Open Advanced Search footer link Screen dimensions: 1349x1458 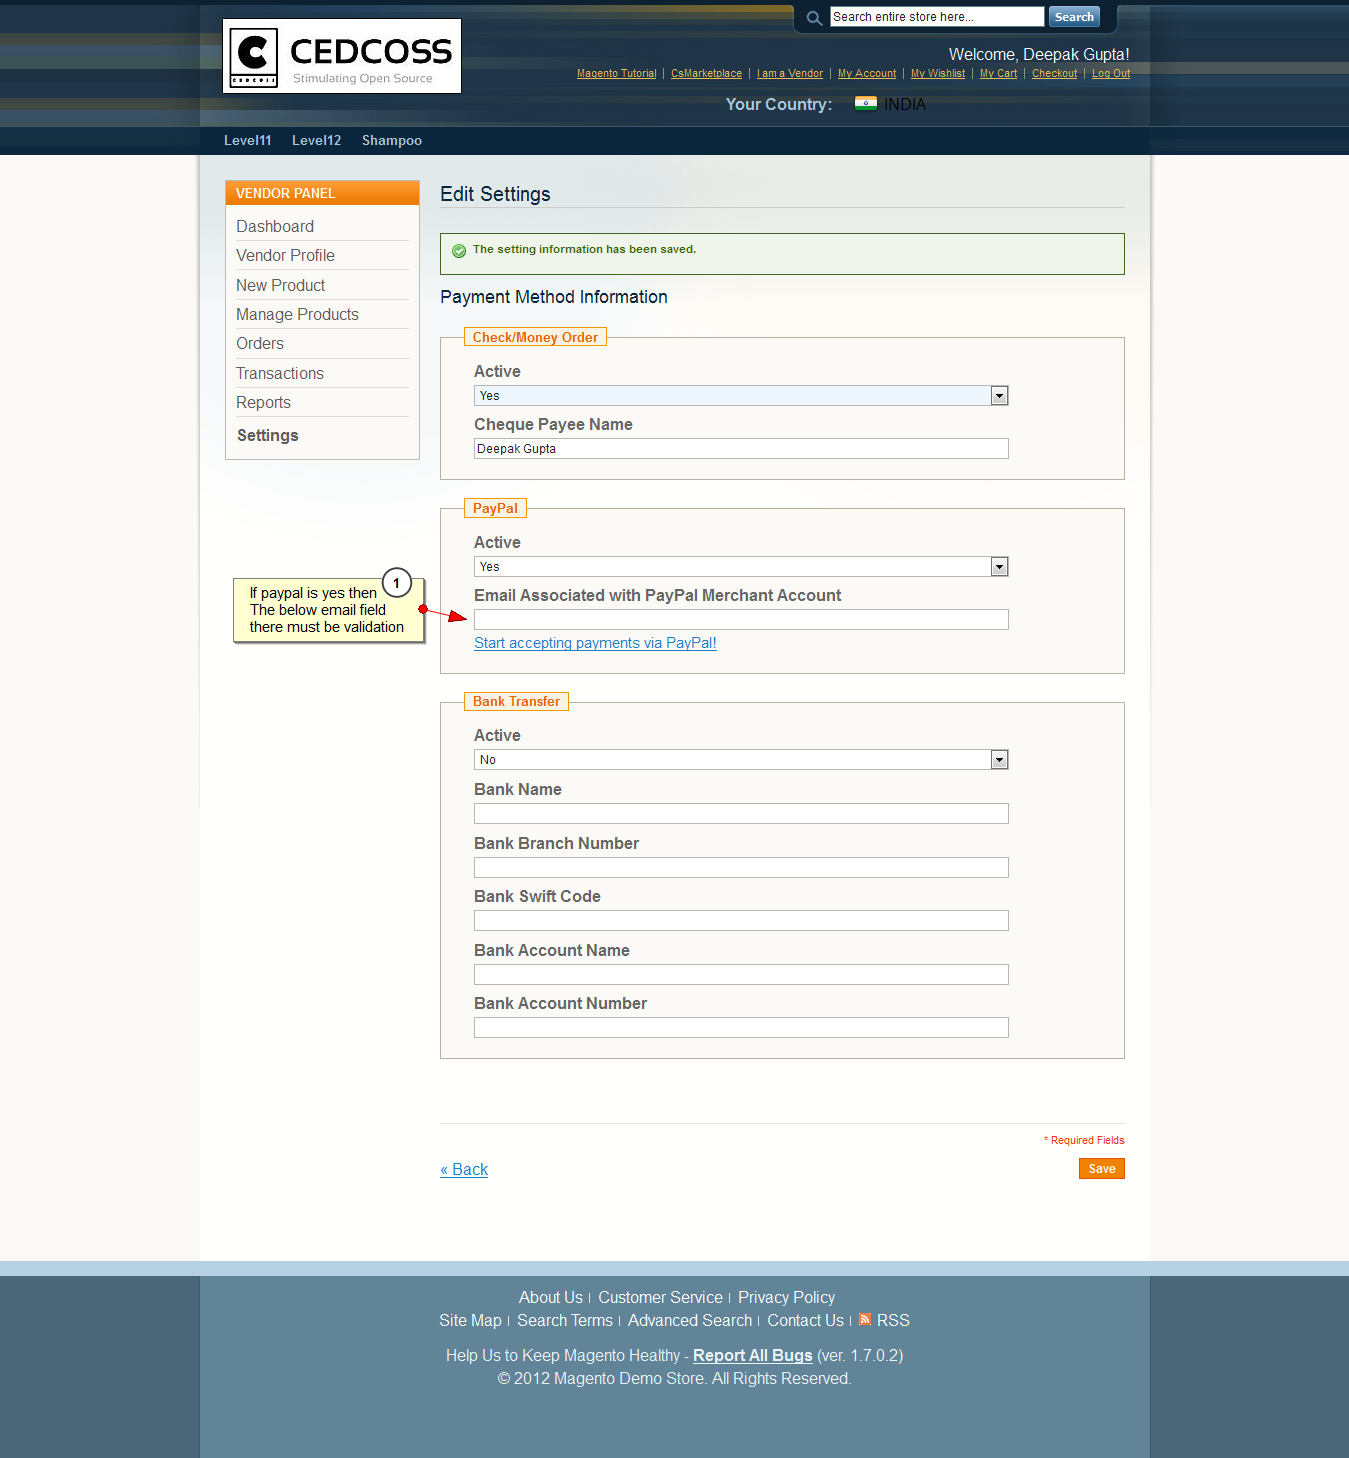click(690, 1321)
